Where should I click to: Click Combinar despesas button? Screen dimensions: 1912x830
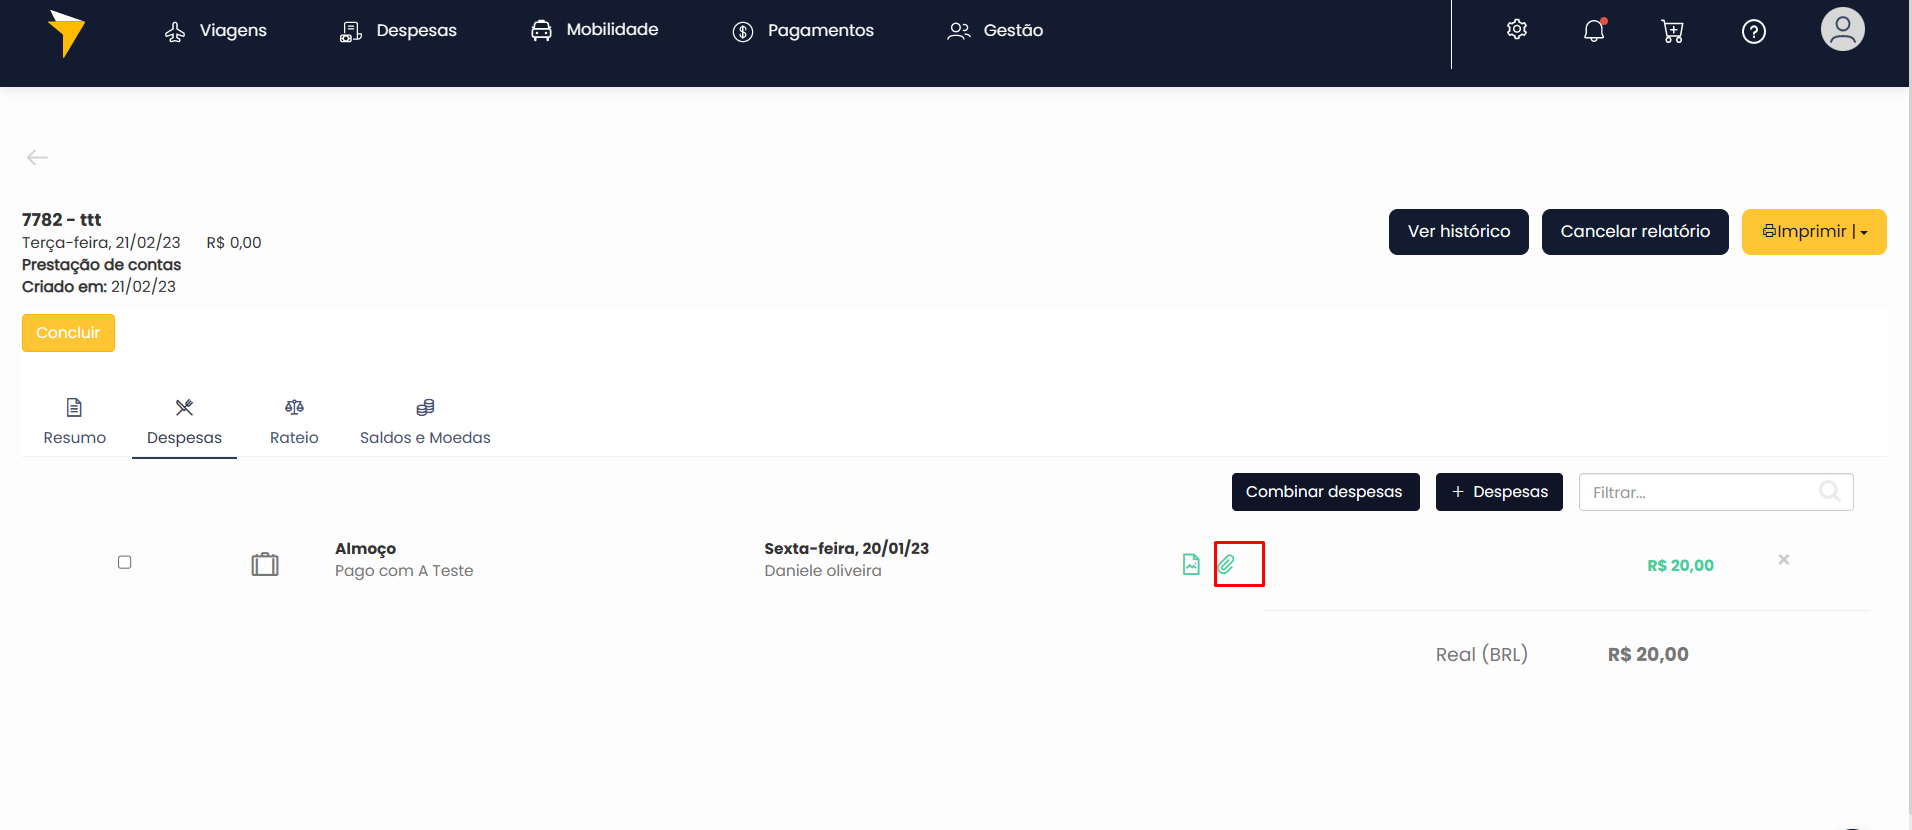click(x=1325, y=492)
